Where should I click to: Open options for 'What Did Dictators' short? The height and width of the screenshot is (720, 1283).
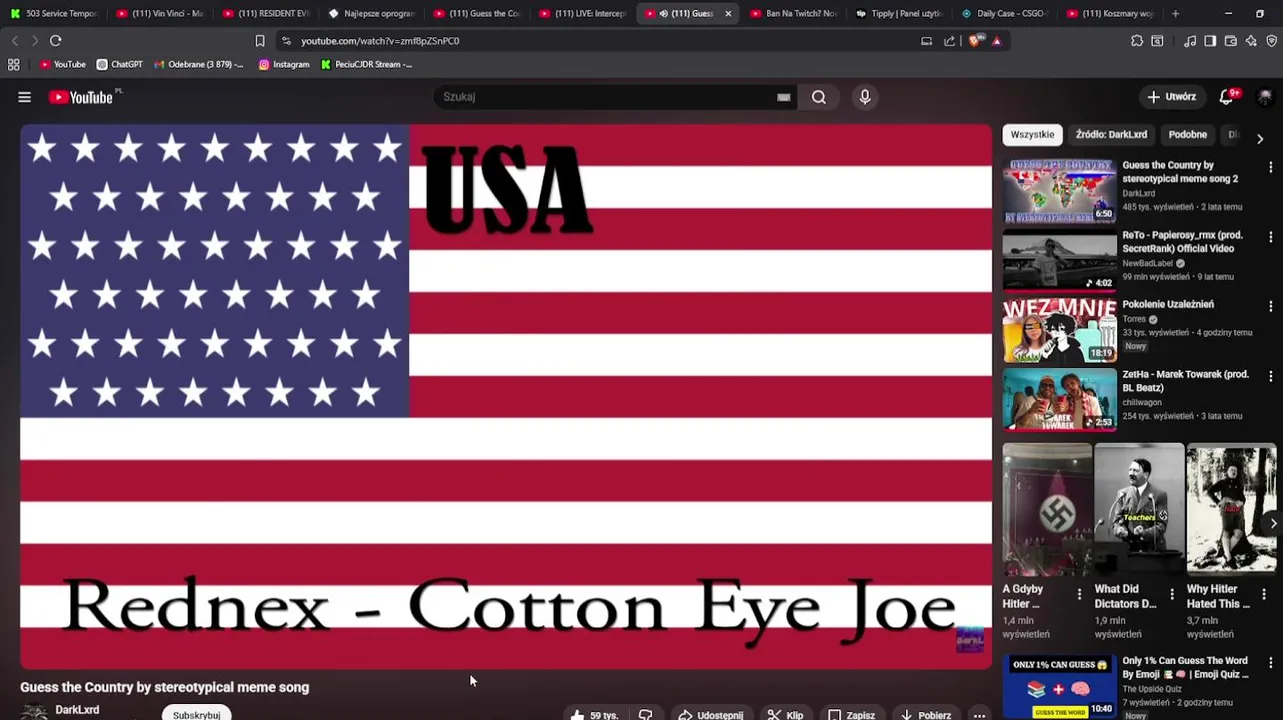coord(1172,595)
